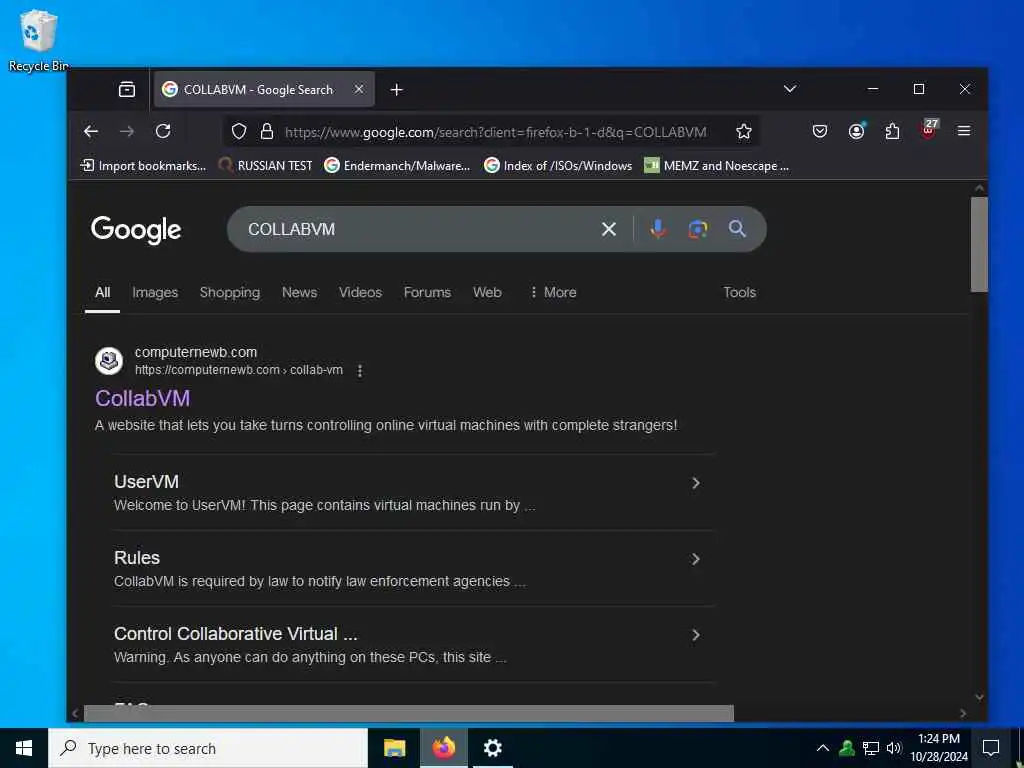Open Control Collaborative Virtual sitelink
Screen dimensions: 1024x768
(235, 634)
